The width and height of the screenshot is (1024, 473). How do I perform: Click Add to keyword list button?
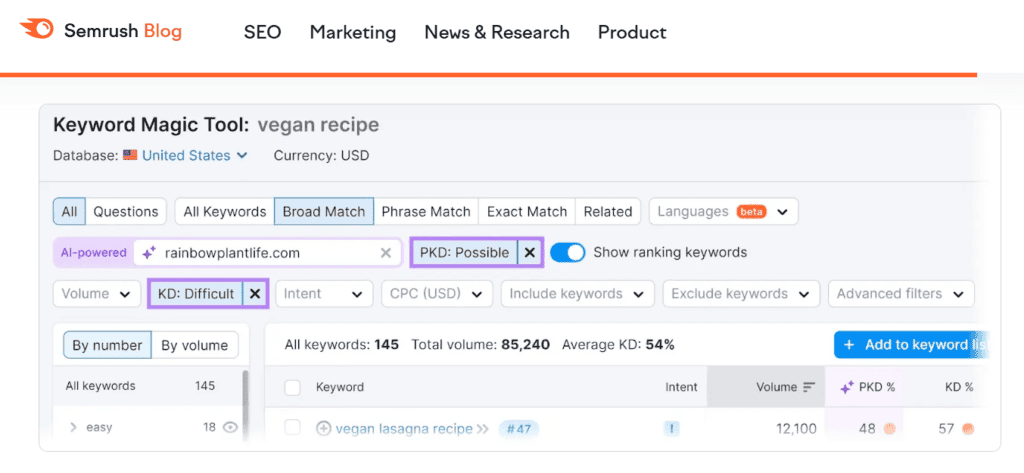click(x=912, y=345)
